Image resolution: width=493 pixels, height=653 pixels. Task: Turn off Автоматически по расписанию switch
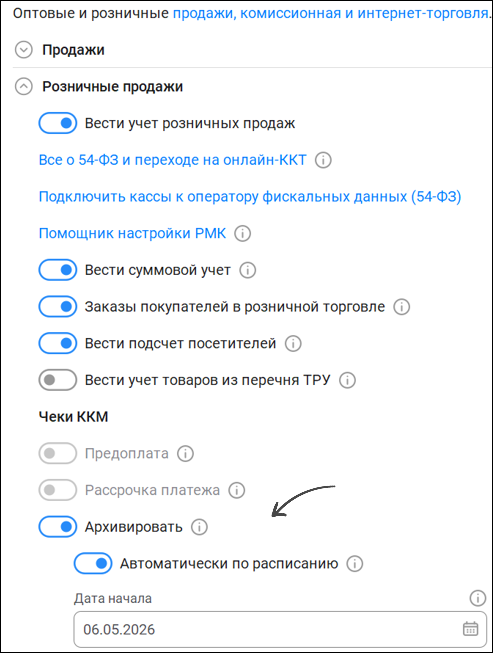tap(93, 563)
